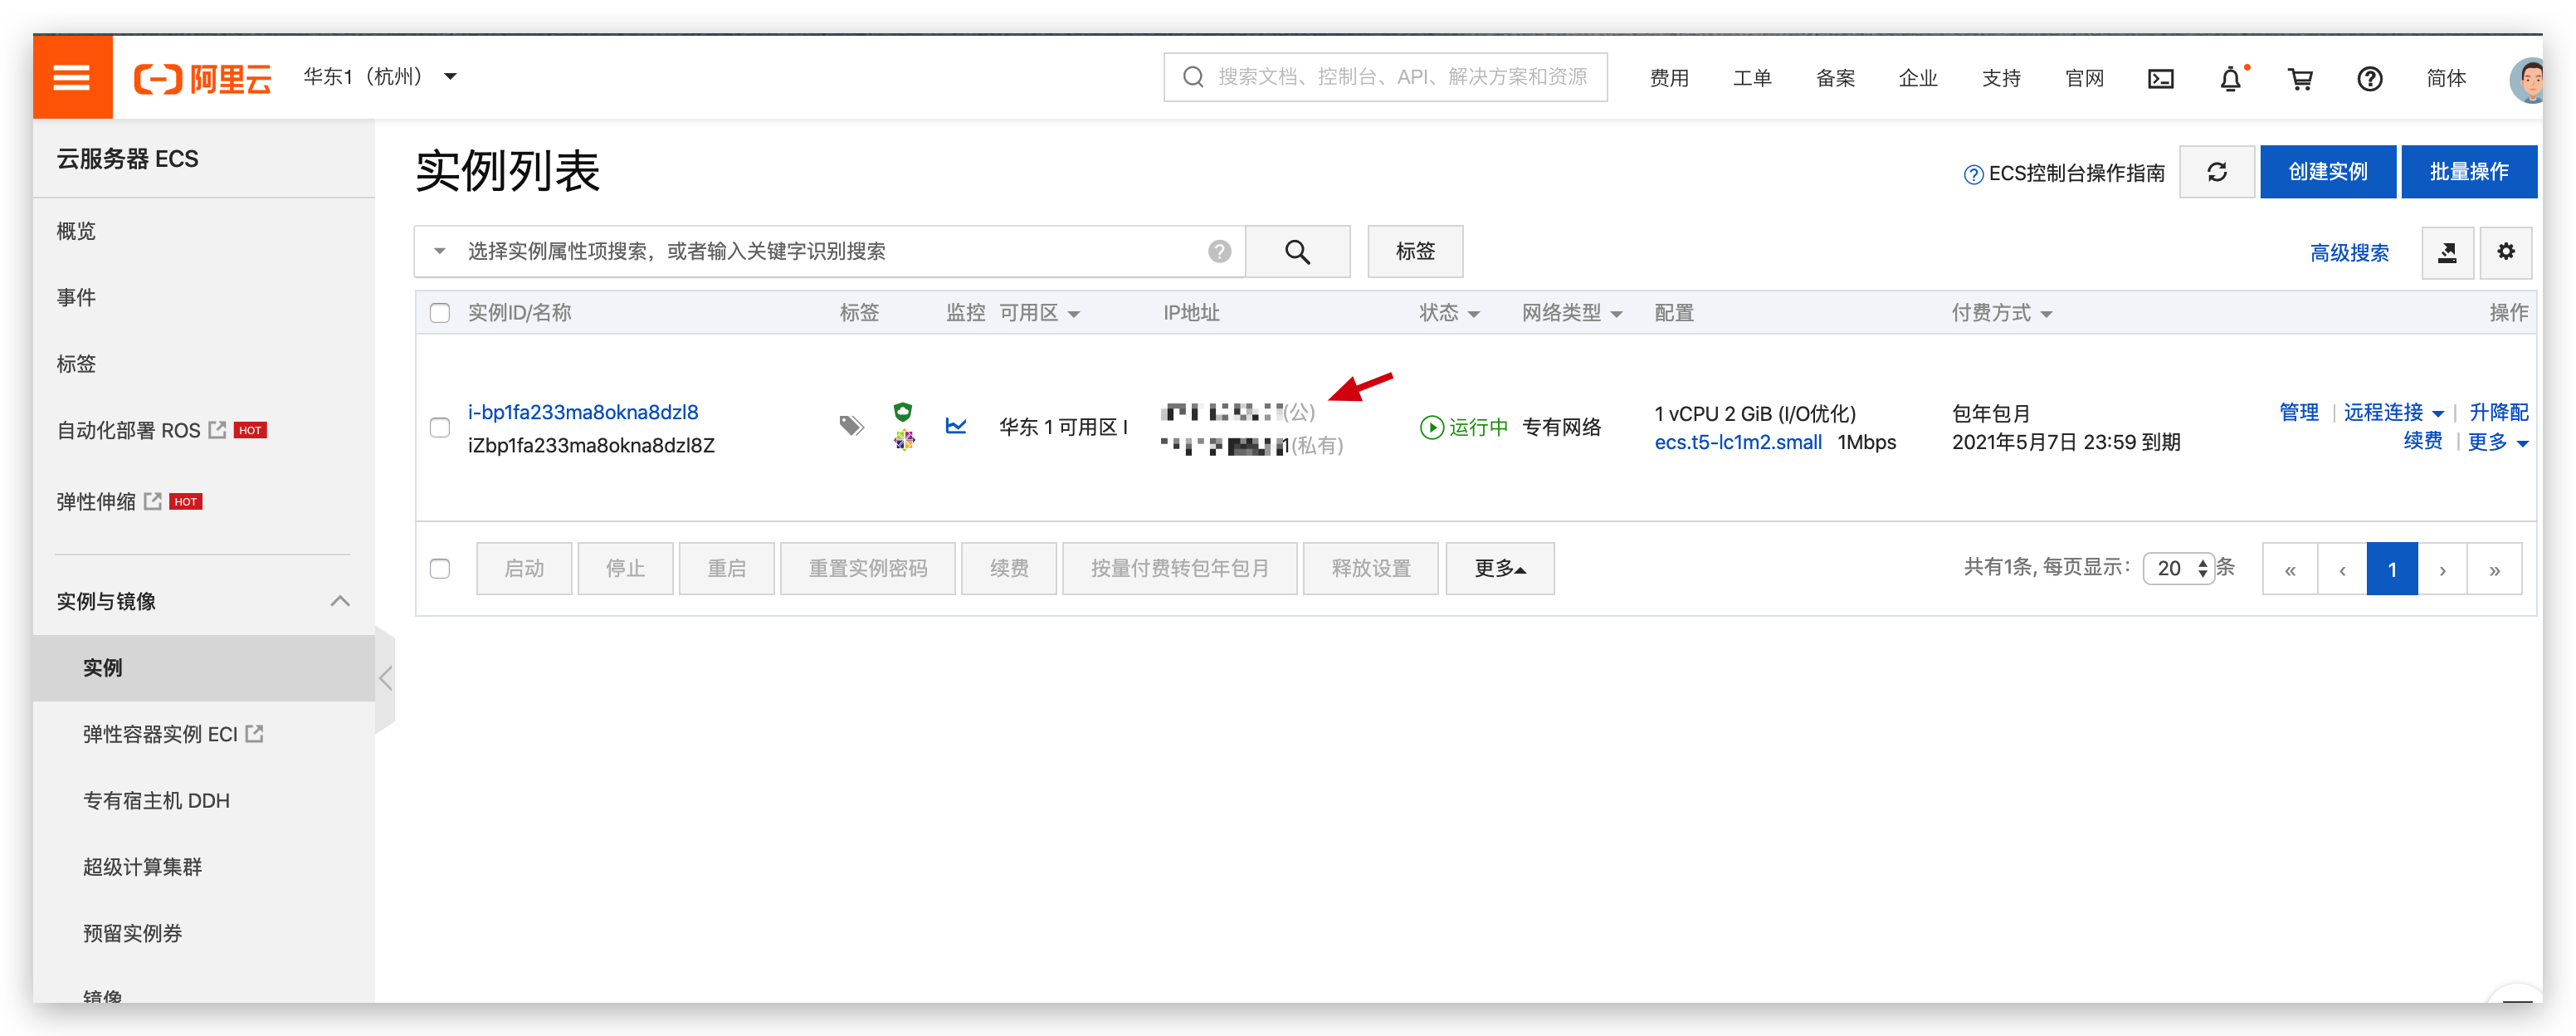Open the 华东1（杭州） region dropdown
This screenshot has width=2576, height=1036.
pos(380,77)
